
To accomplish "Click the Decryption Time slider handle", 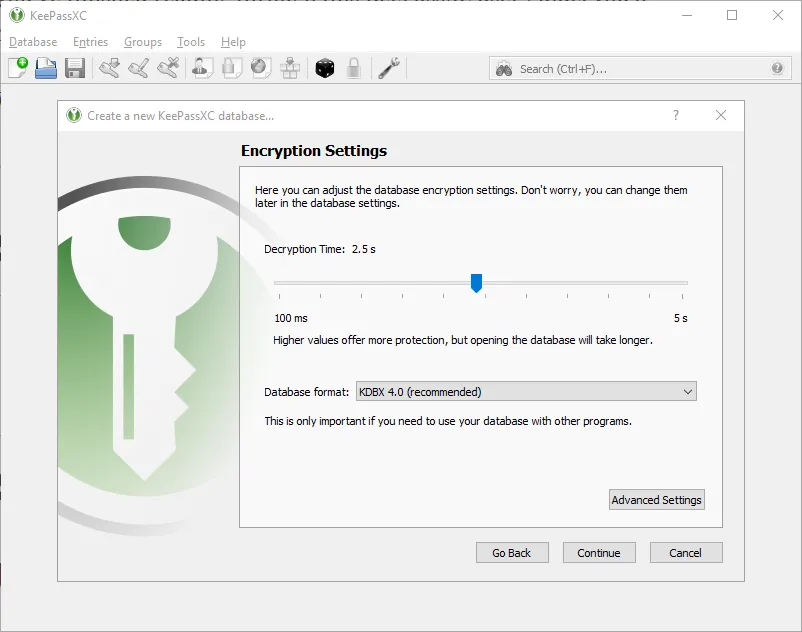I will (476, 283).
